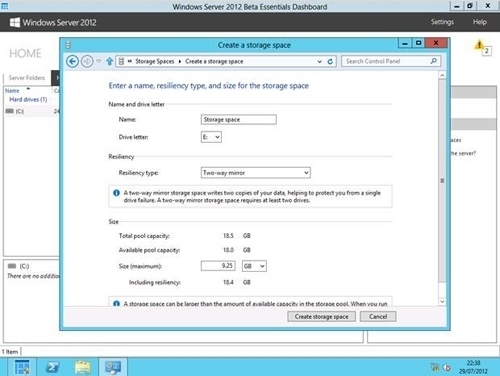The image size is (500, 376).
Task: Click the Available pool capacity value 18.0
Action: tap(228, 250)
